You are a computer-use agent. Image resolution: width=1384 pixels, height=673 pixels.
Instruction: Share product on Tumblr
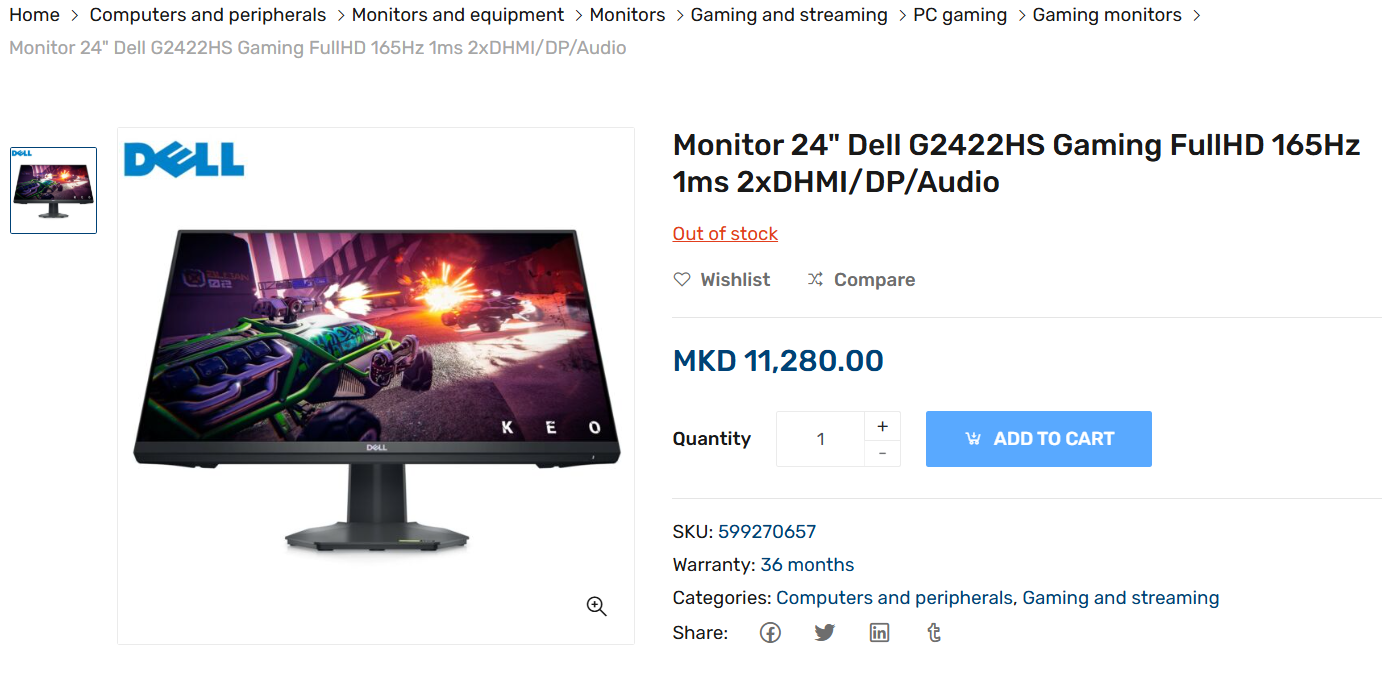click(934, 633)
